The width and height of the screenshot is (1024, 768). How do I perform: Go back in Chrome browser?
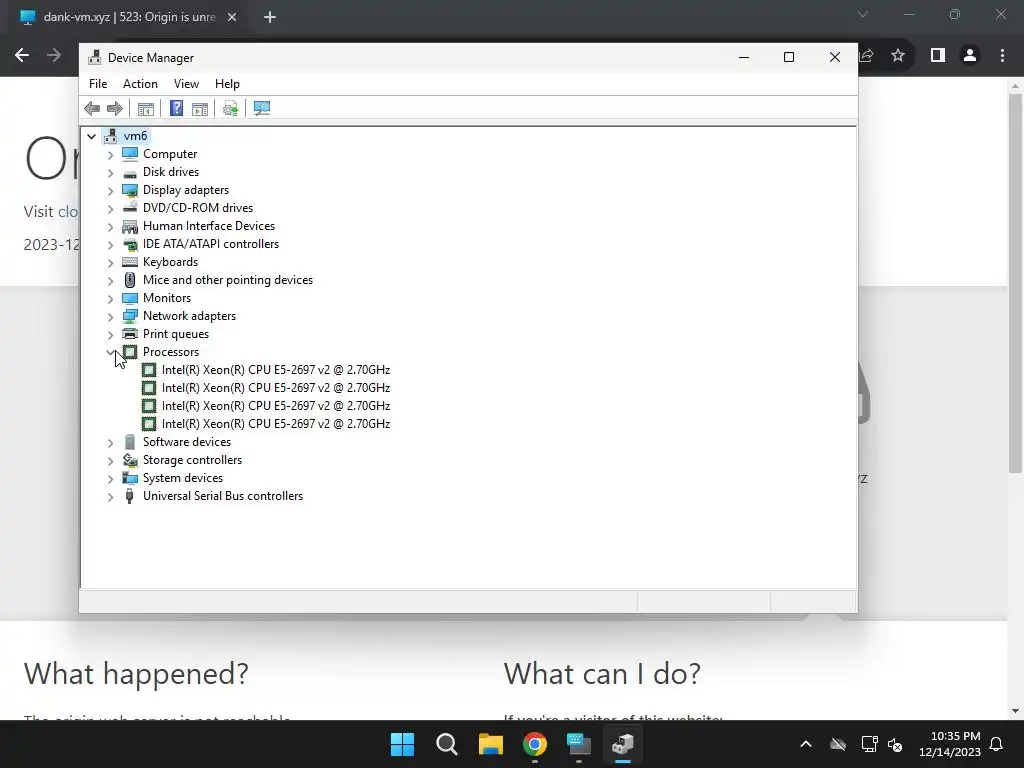tap(22, 56)
